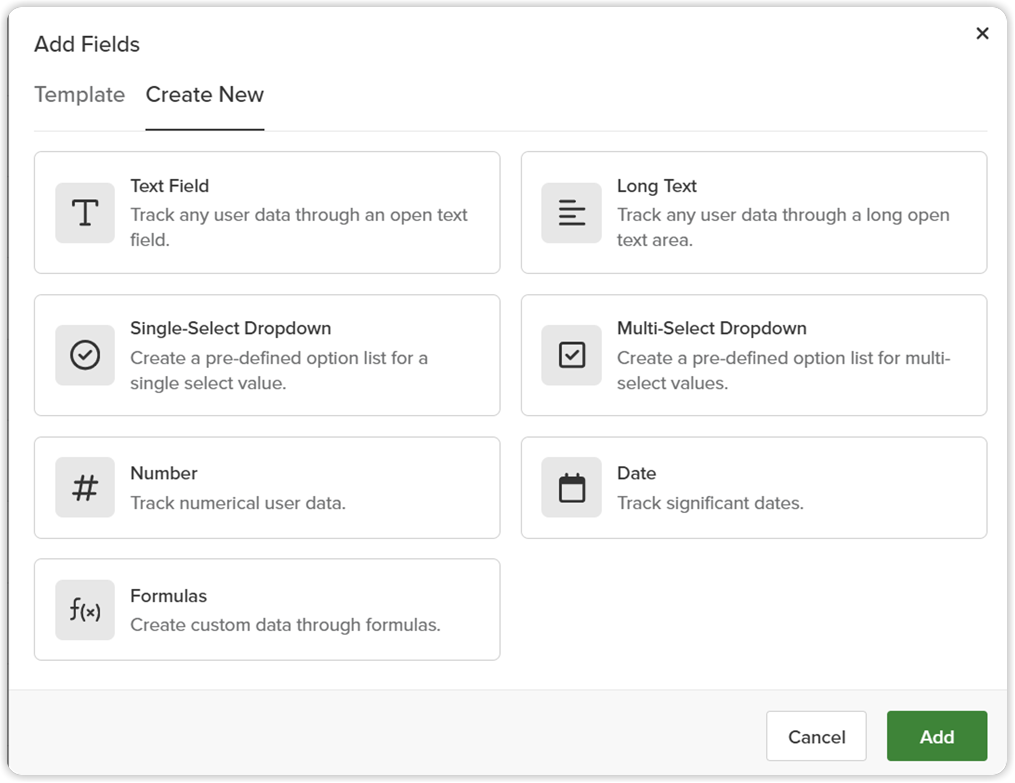The image size is (1015, 783).
Task: Click the green Add button
Action: (937, 736)
